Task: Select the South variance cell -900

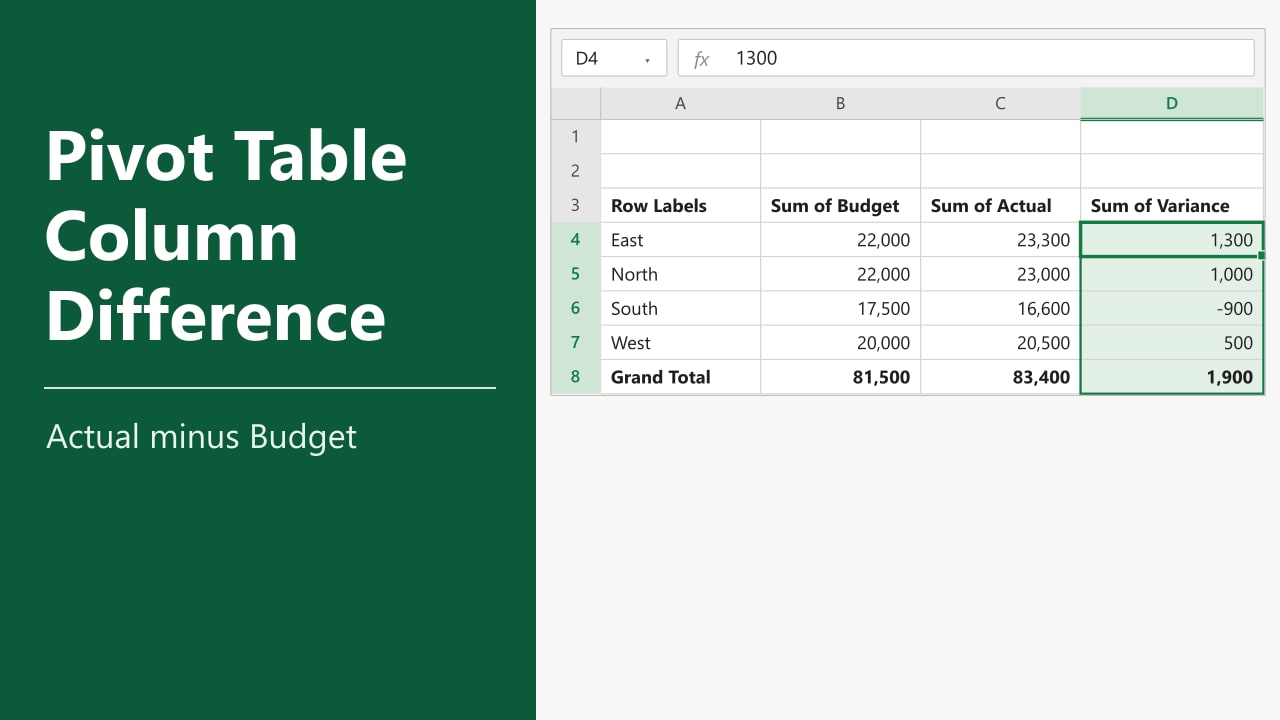Action: [1172, 308]
